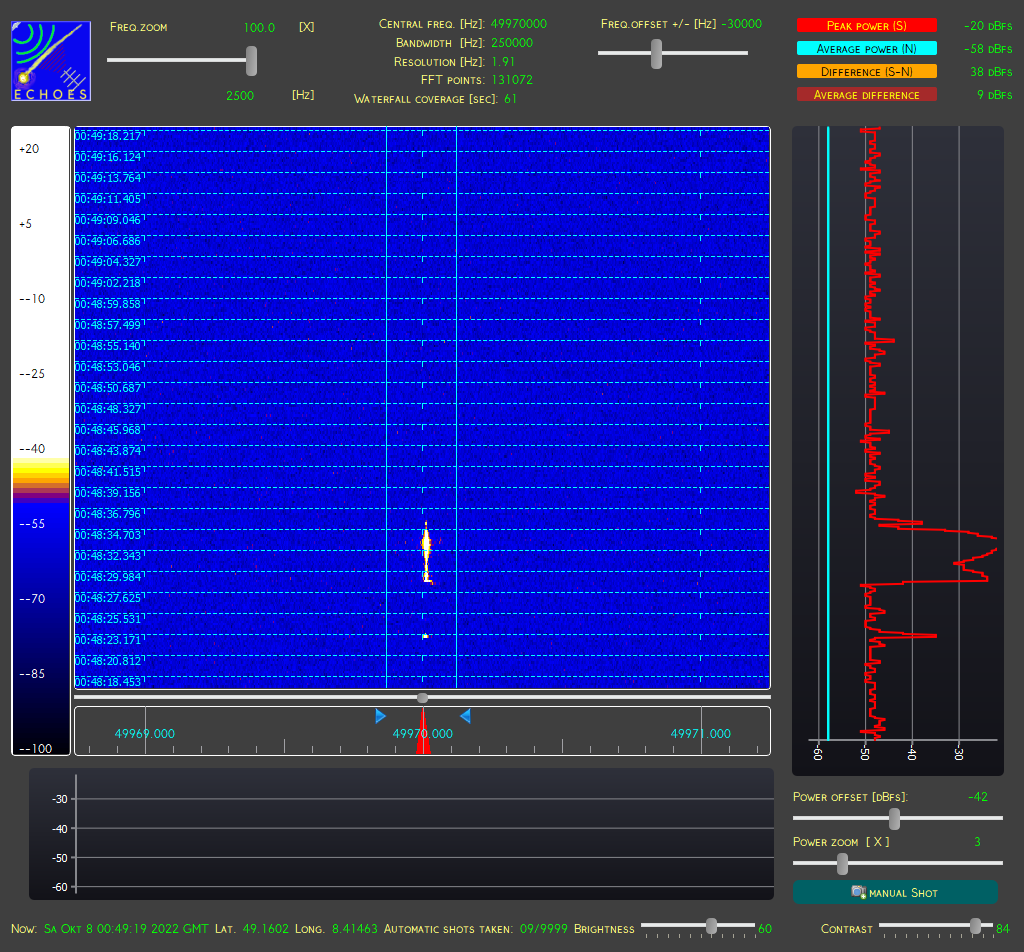Image resolution: width=1024 pixels, height=952 pixels.
Task: Click the red center frequency triangle marker
Action: point(423,731)
